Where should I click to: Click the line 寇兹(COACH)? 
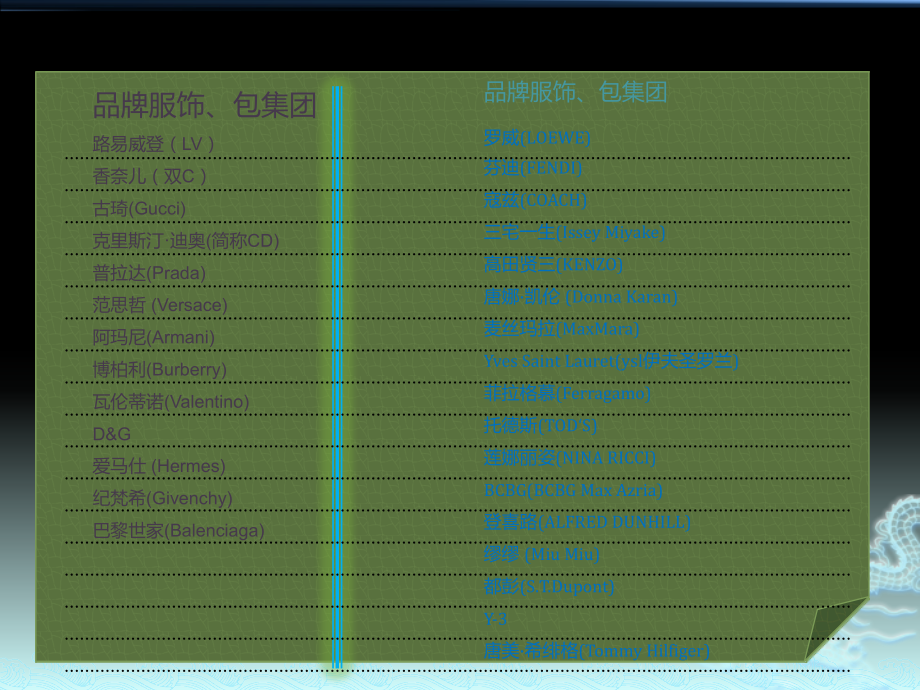[x=535, y=200]
